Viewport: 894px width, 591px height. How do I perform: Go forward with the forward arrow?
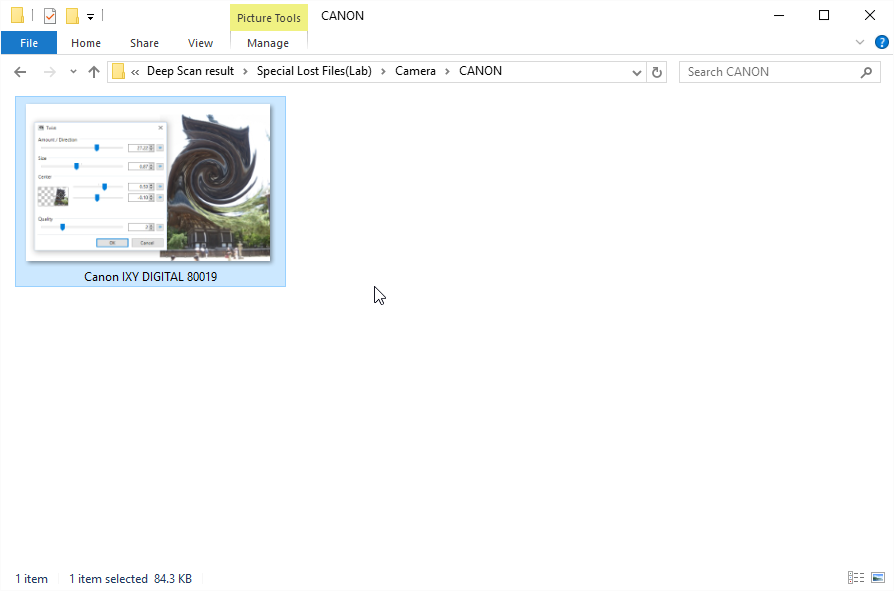[x=50, y=72]
